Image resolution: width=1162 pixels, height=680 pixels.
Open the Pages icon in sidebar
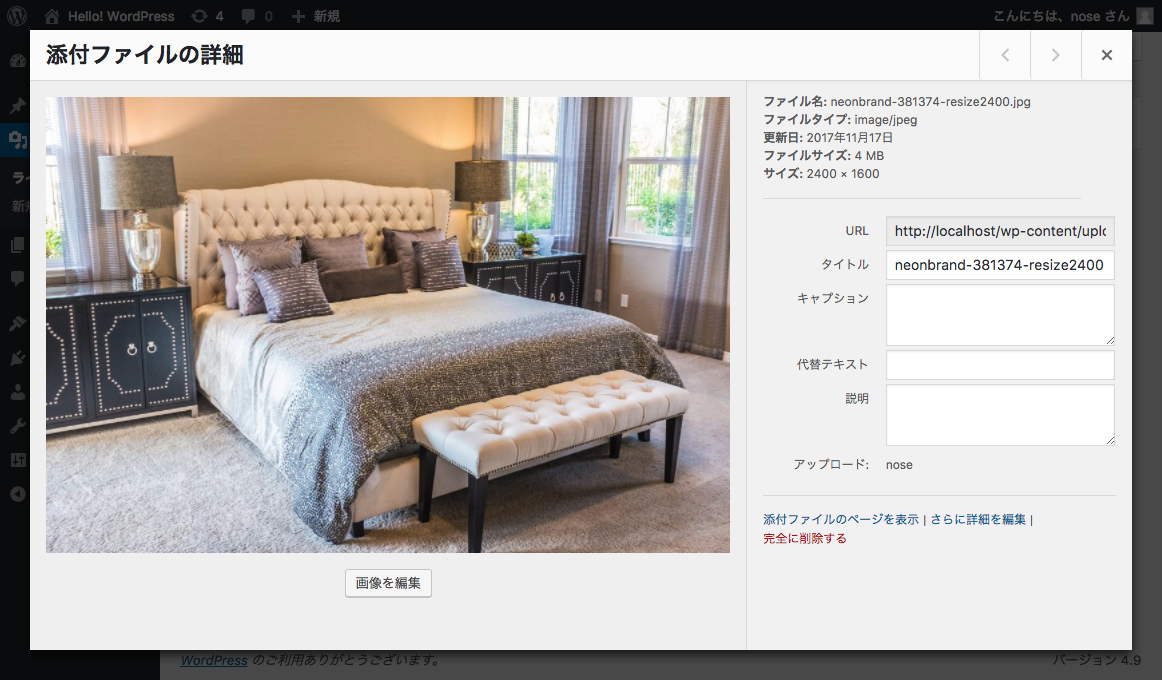point(18,244)
